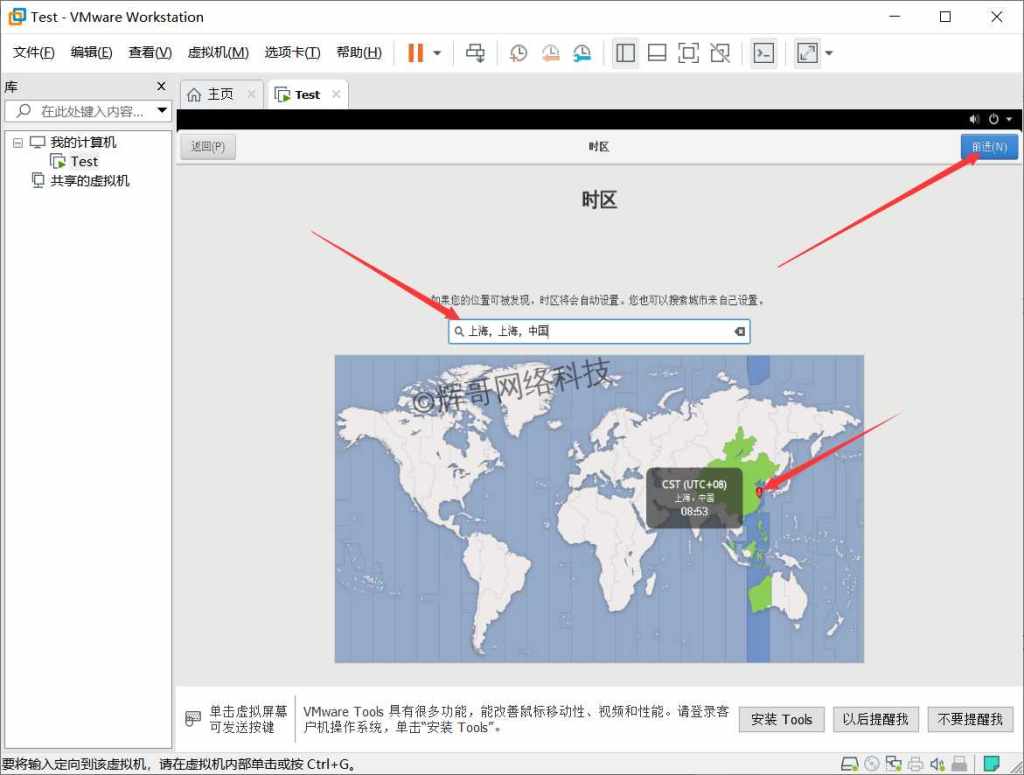
Task: Click the sound card status icon
Action: coord(937,763)
